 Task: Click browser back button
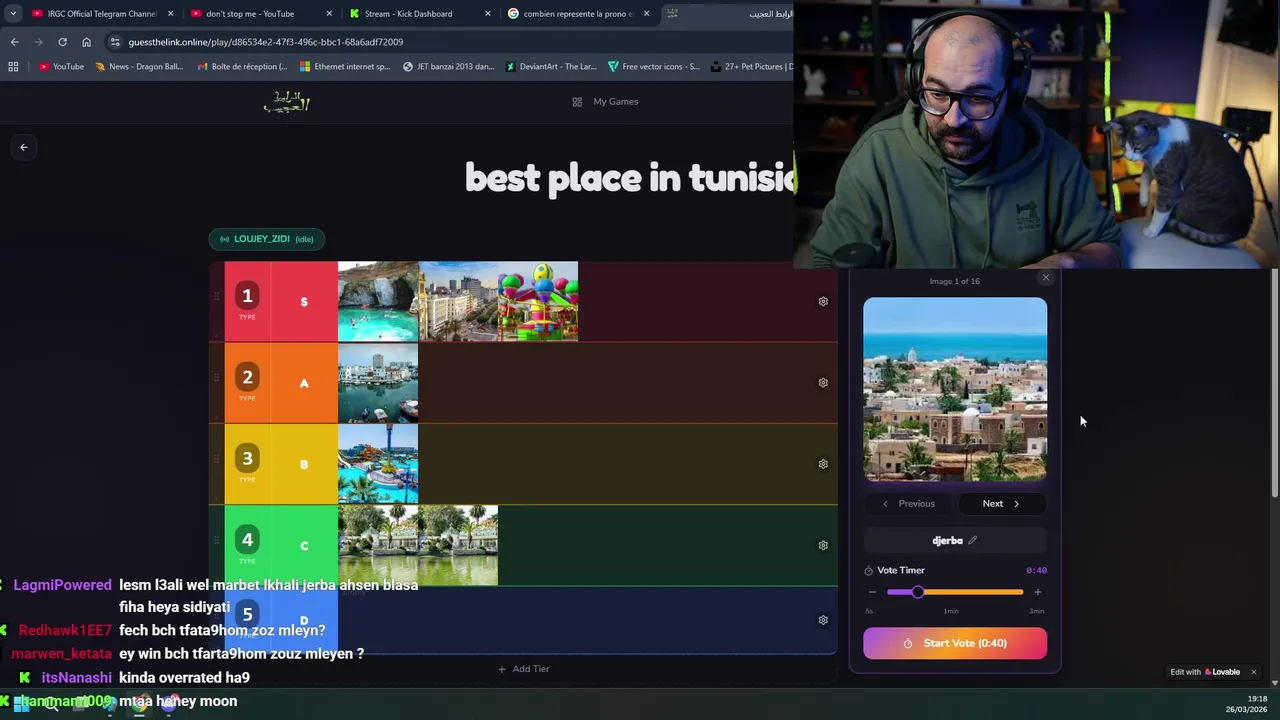pyautogui.click(x=14, y=42)
